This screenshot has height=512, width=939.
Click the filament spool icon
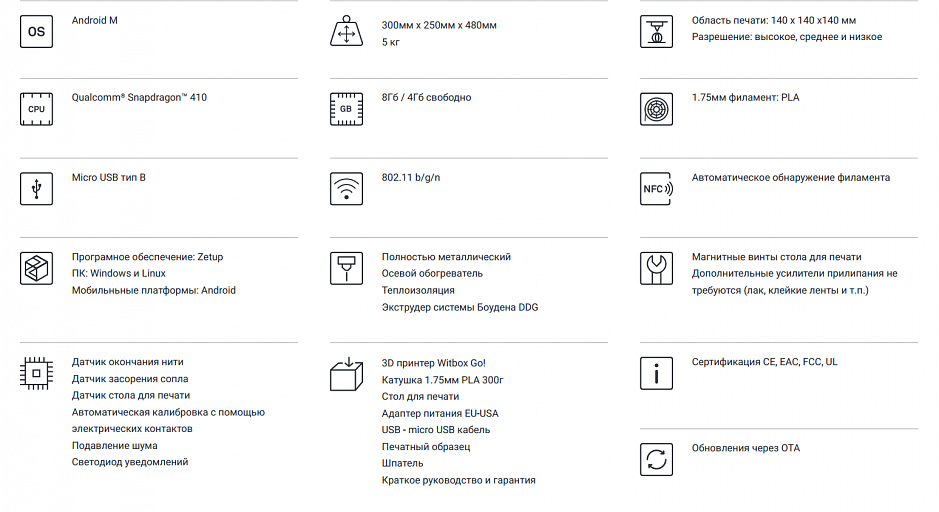(x=656, y=109)
